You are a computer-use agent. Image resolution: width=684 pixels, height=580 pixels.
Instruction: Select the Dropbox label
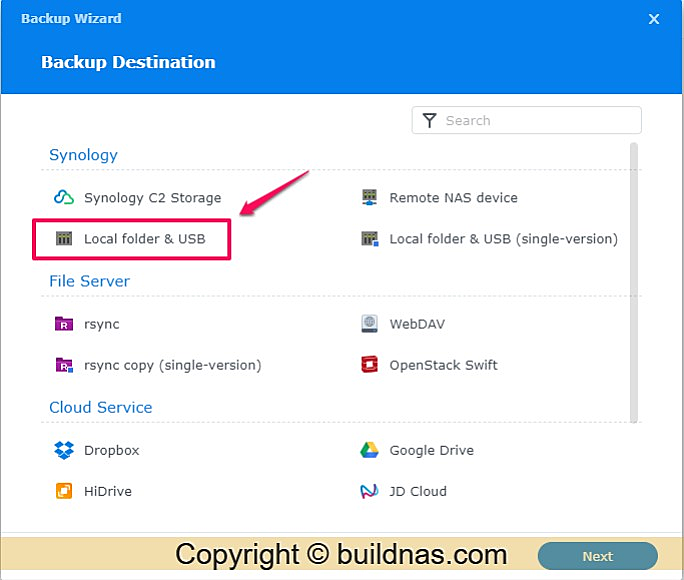pos(112,450)
